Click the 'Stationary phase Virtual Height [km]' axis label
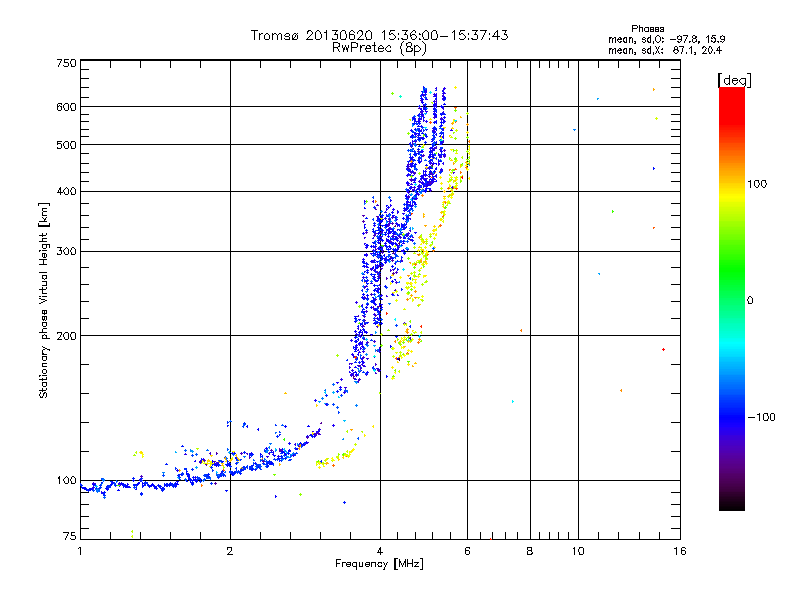The width and height of the screenshot is (800, 600). pos(44,300)
